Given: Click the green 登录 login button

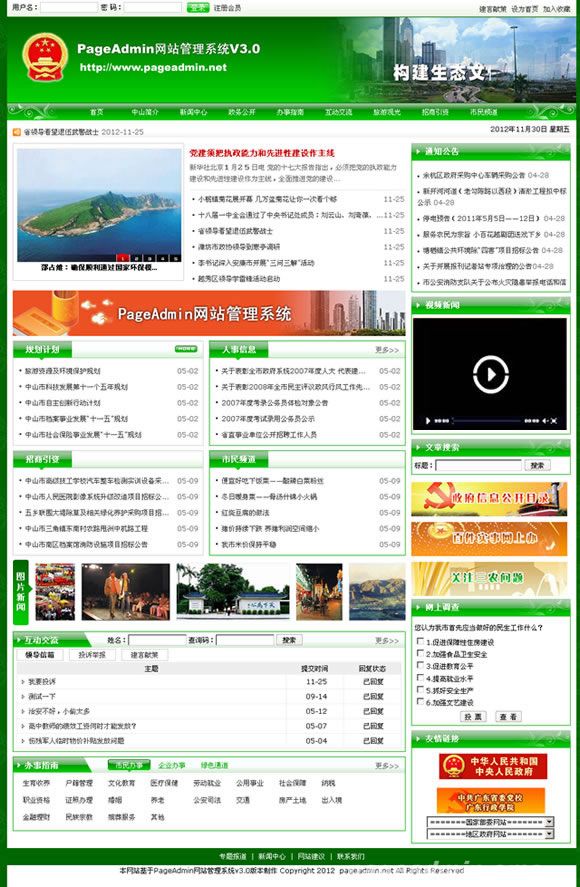Looking at the screenshot, I should point(198,7).
